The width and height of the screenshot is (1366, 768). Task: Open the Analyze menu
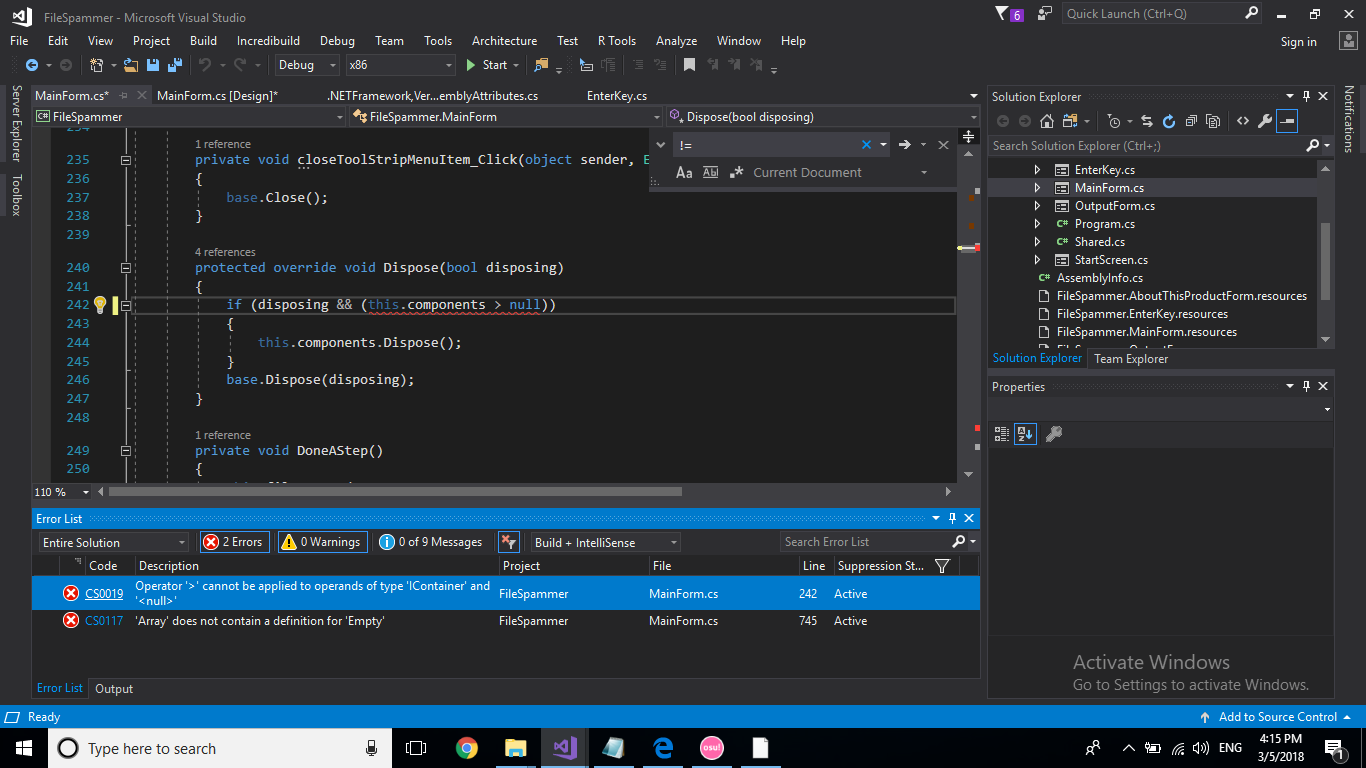coord(676,41)
